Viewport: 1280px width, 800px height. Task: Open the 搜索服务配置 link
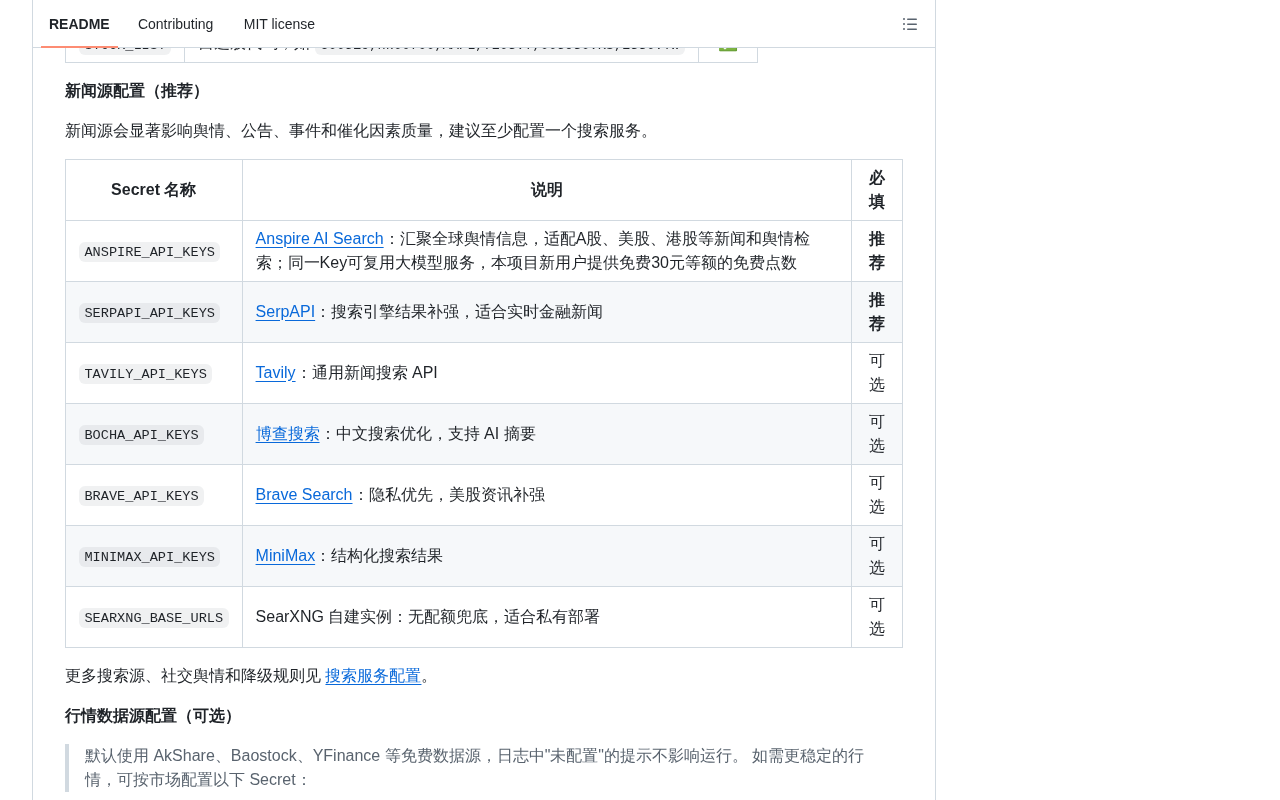373,676
